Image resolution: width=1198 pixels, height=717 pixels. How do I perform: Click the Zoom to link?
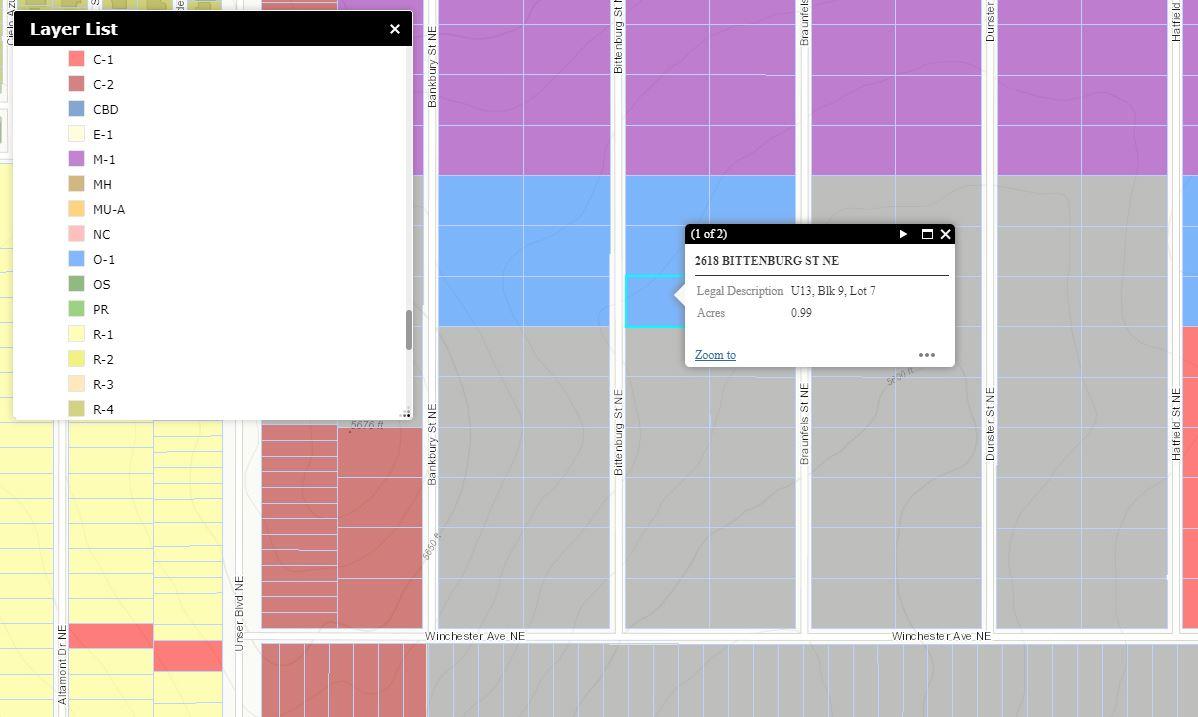[715, 355]
